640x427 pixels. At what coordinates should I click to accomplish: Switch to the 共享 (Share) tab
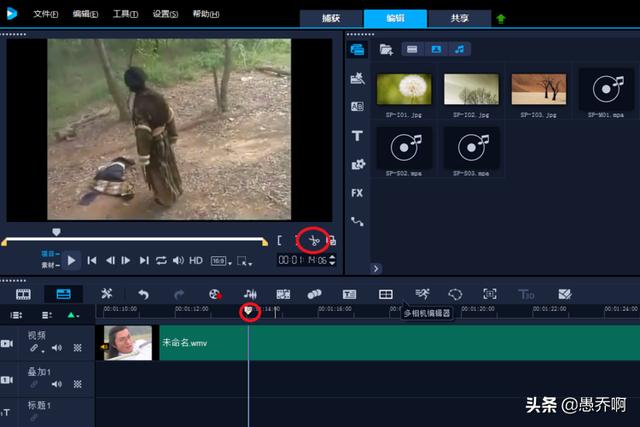460,18
